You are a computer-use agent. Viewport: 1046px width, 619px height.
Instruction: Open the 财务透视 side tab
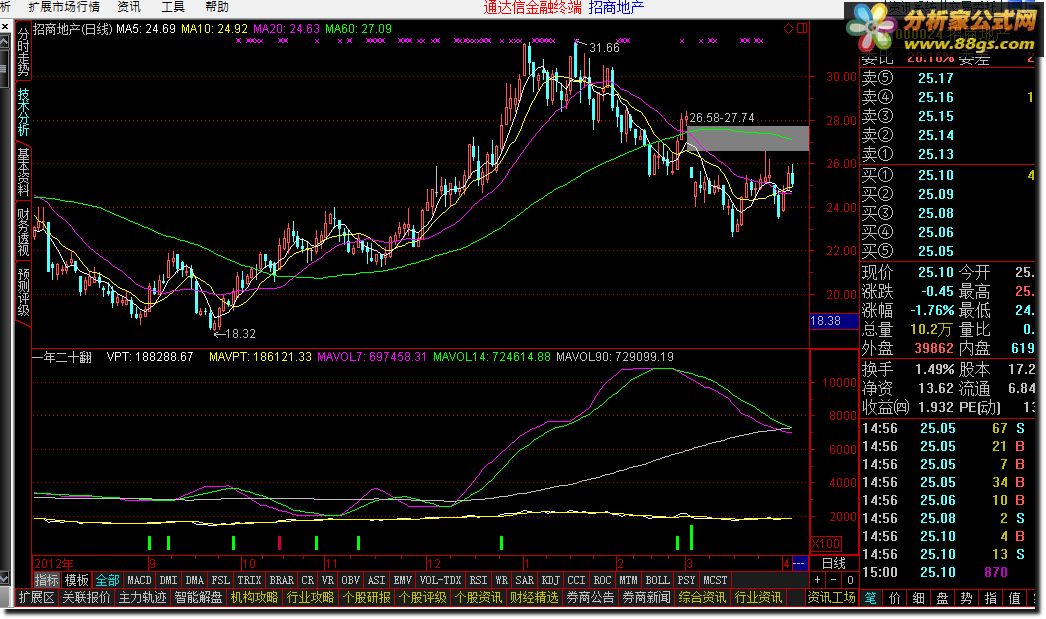click(23, 232)
